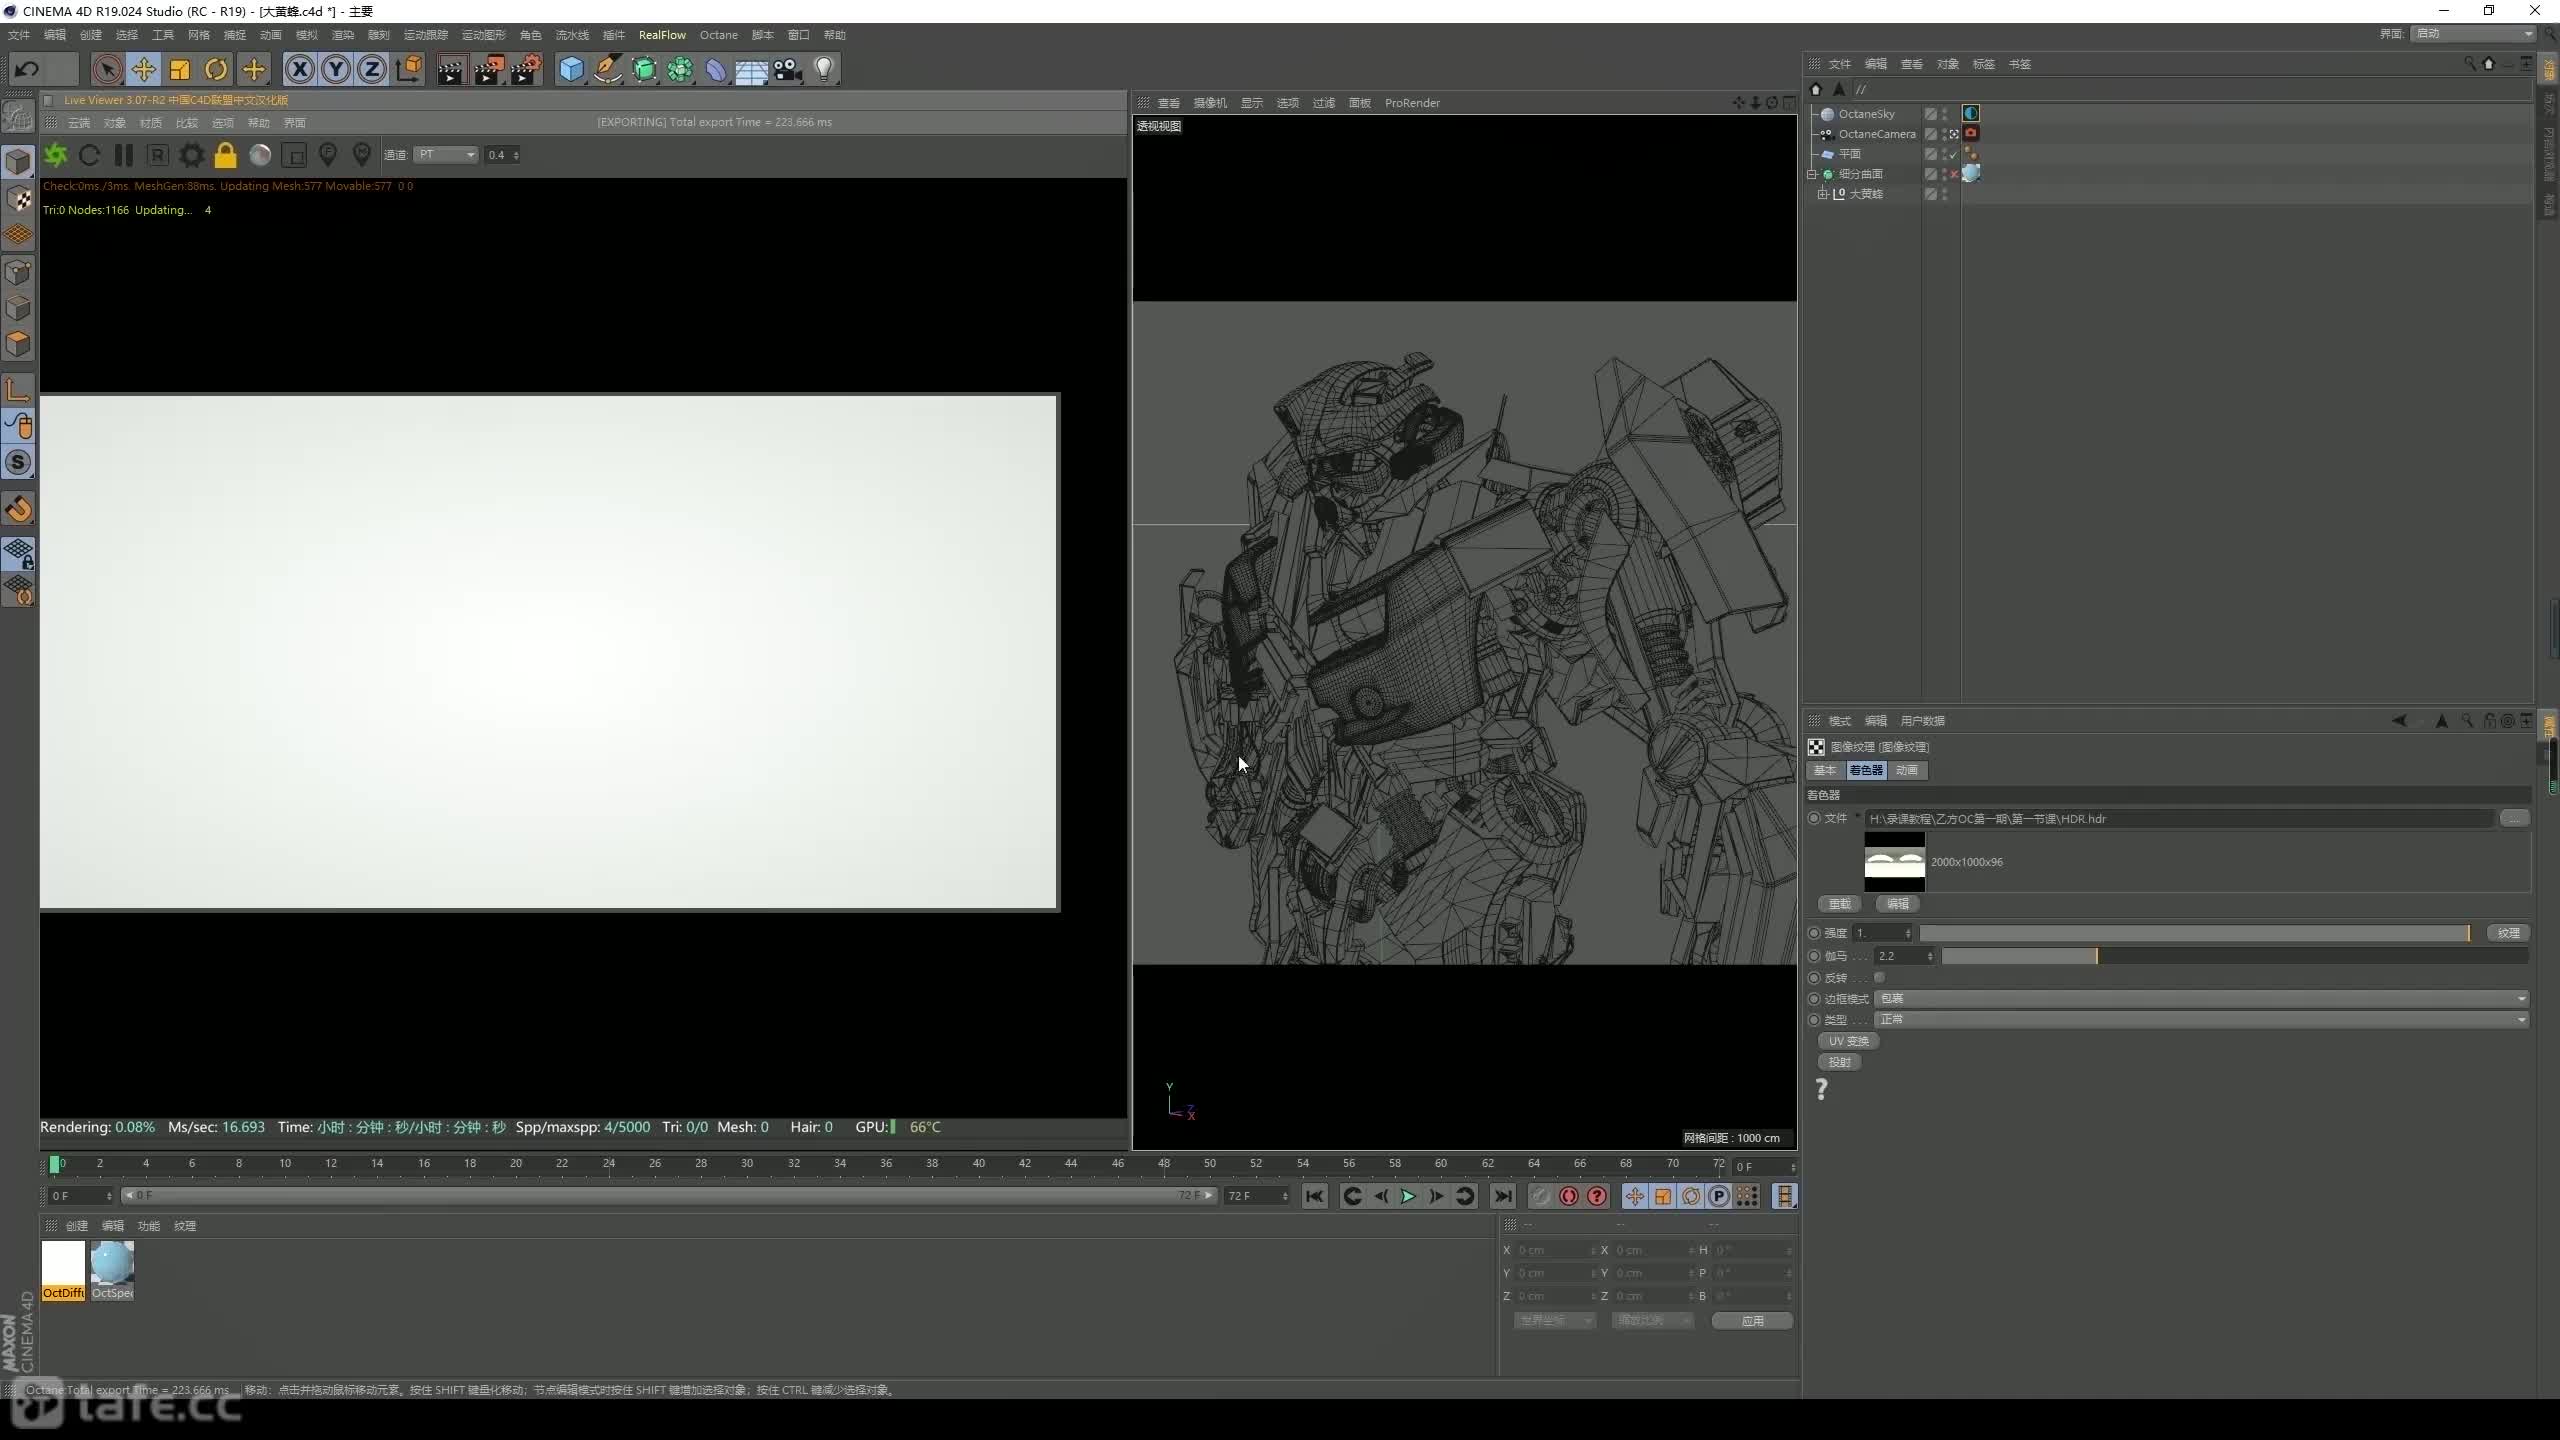Click the 纹理 button

pyautogui.click(x=2508, y=933)
